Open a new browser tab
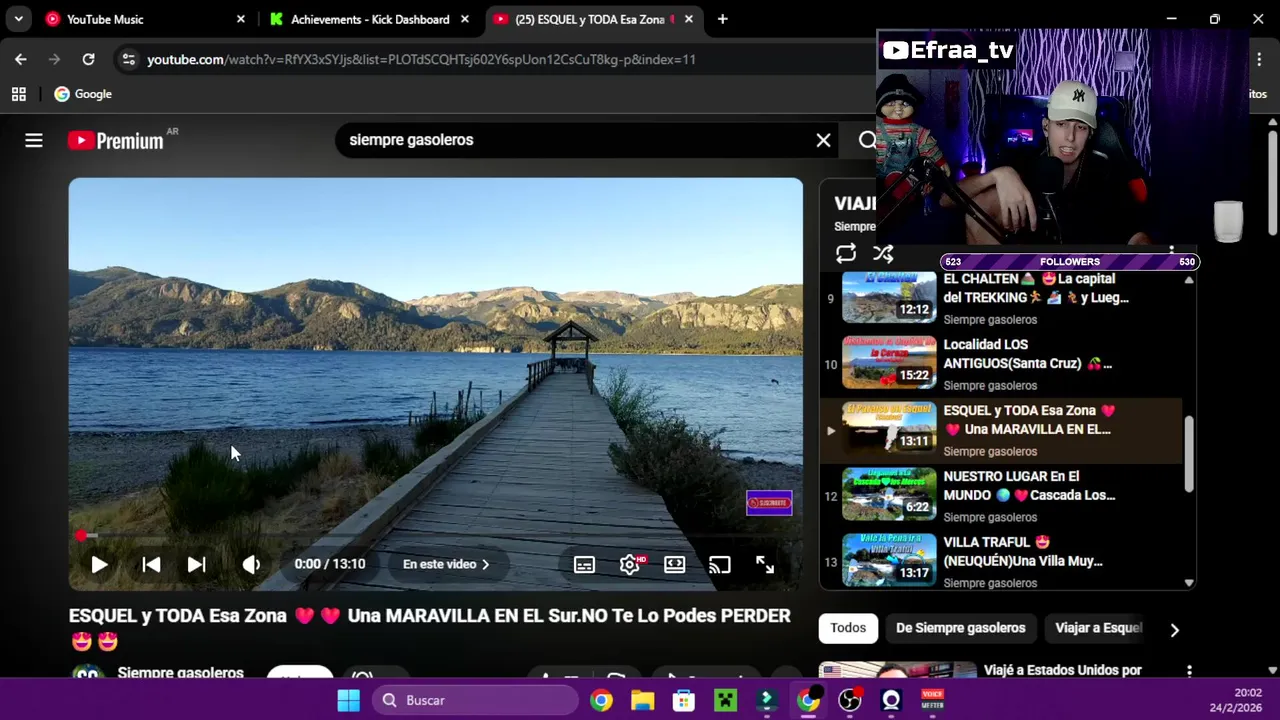This screenshot has height=720, width=1280. click(722, 19)
